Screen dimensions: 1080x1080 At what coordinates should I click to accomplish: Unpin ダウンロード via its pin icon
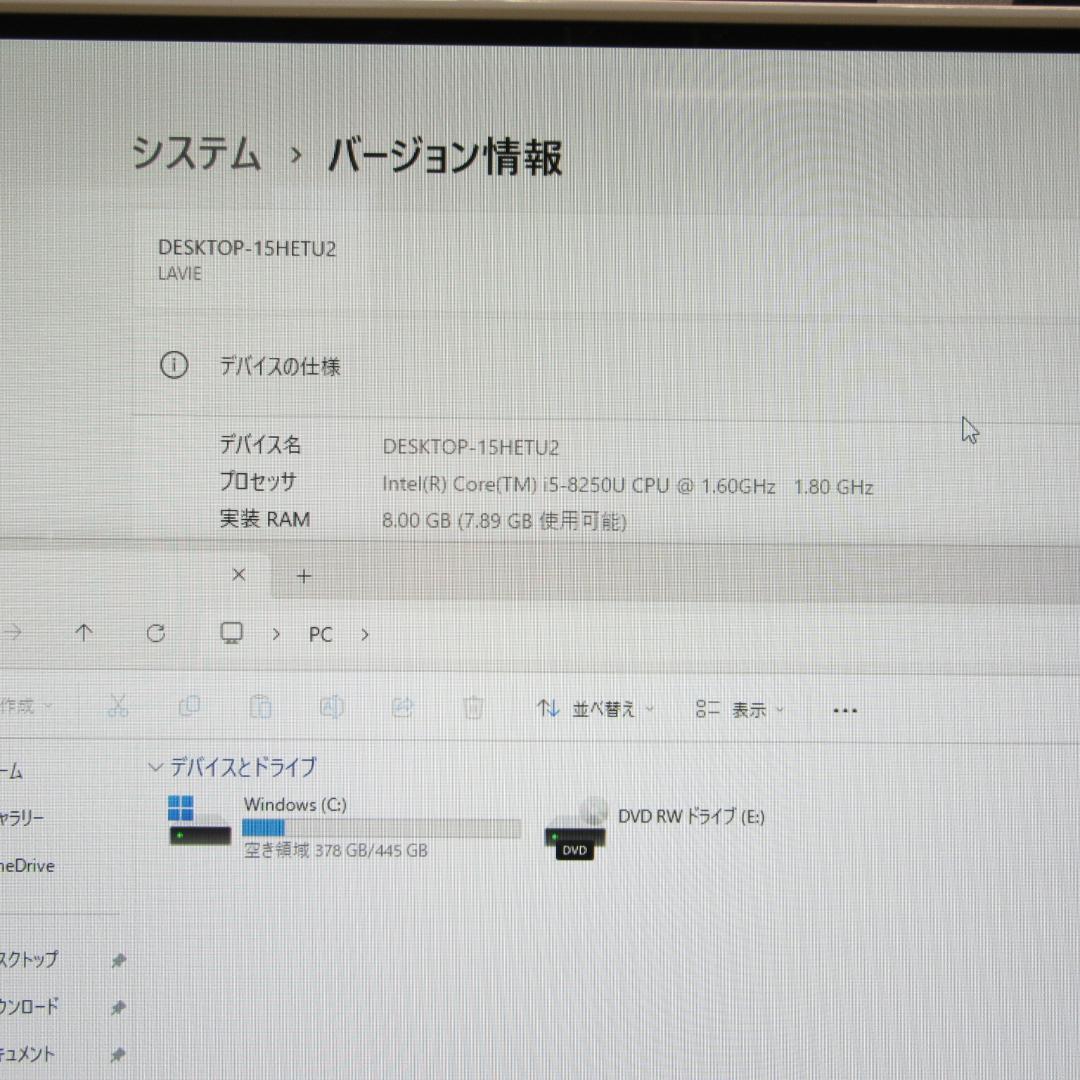(117, 1007)
